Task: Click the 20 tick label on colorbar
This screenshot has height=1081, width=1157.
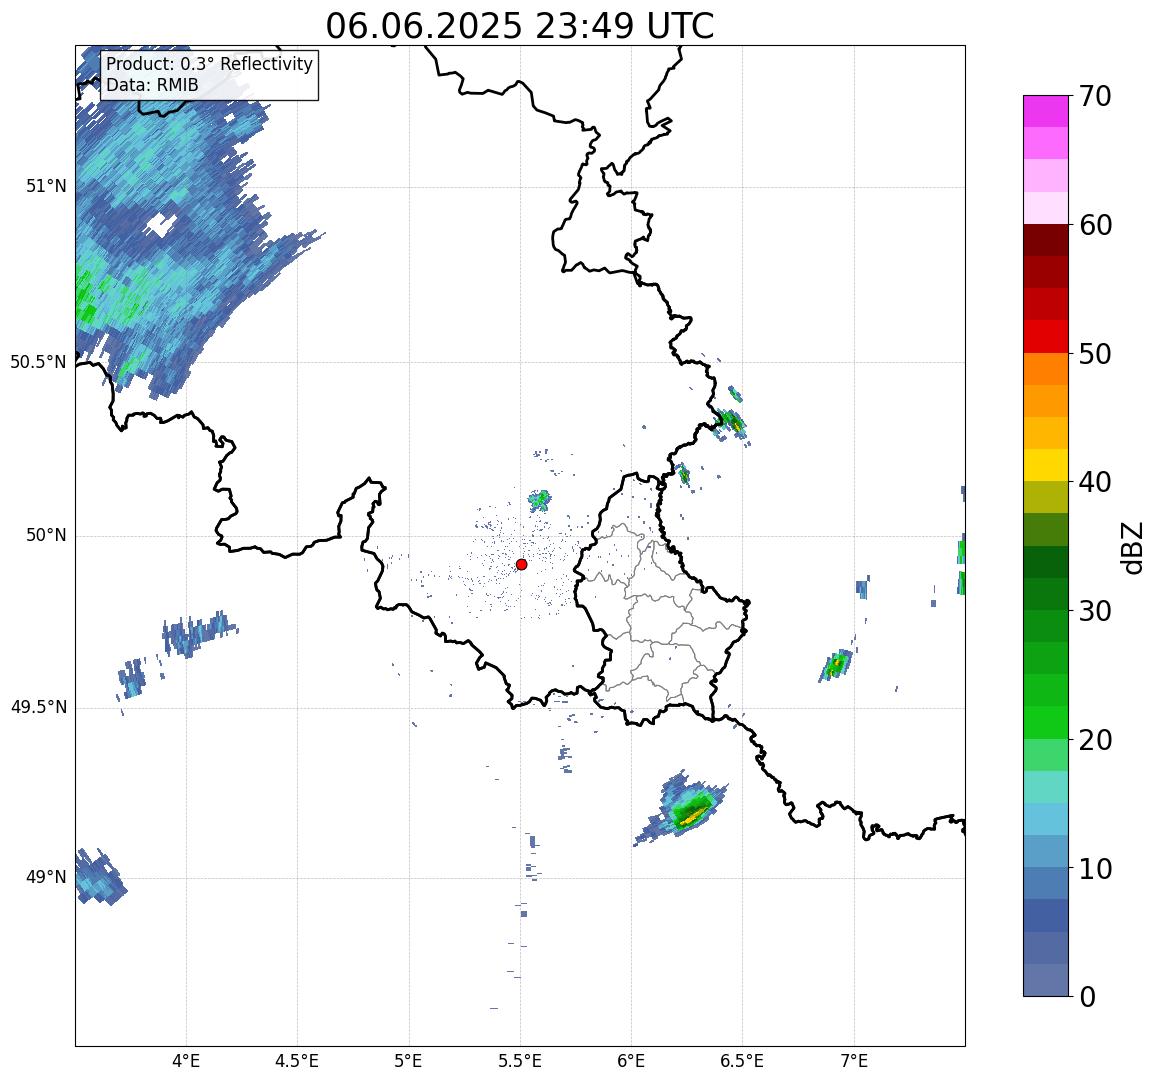Action: [1094, 740]
